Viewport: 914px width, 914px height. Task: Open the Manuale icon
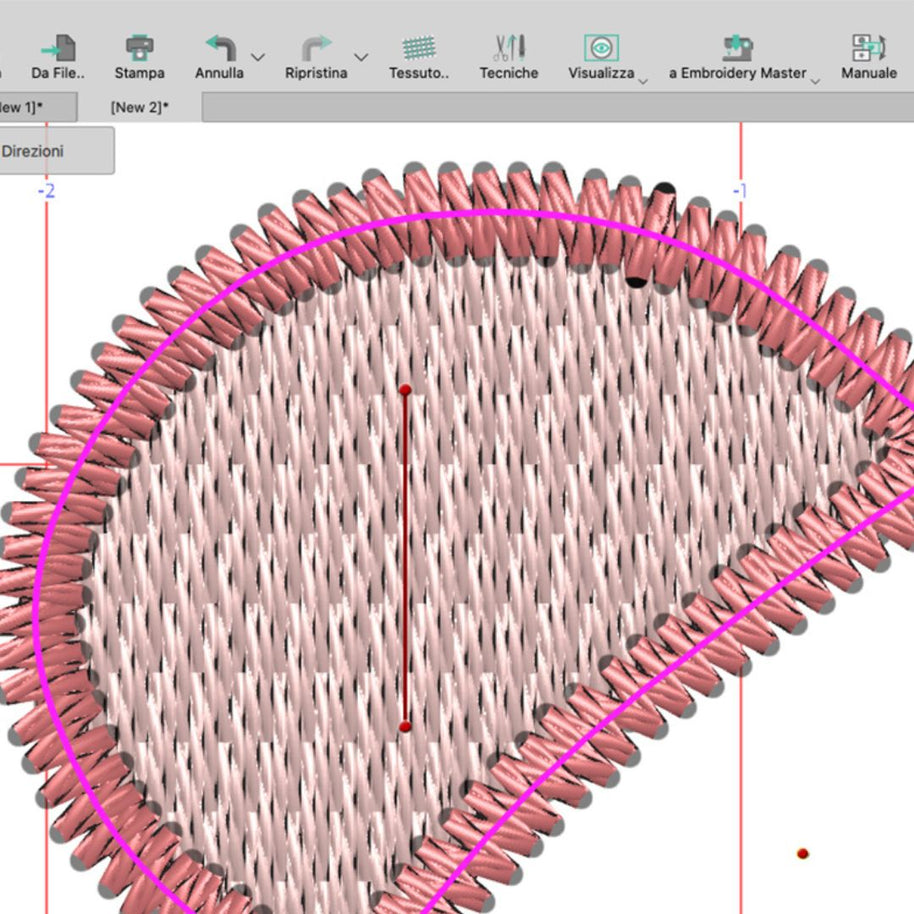point(868,48)
